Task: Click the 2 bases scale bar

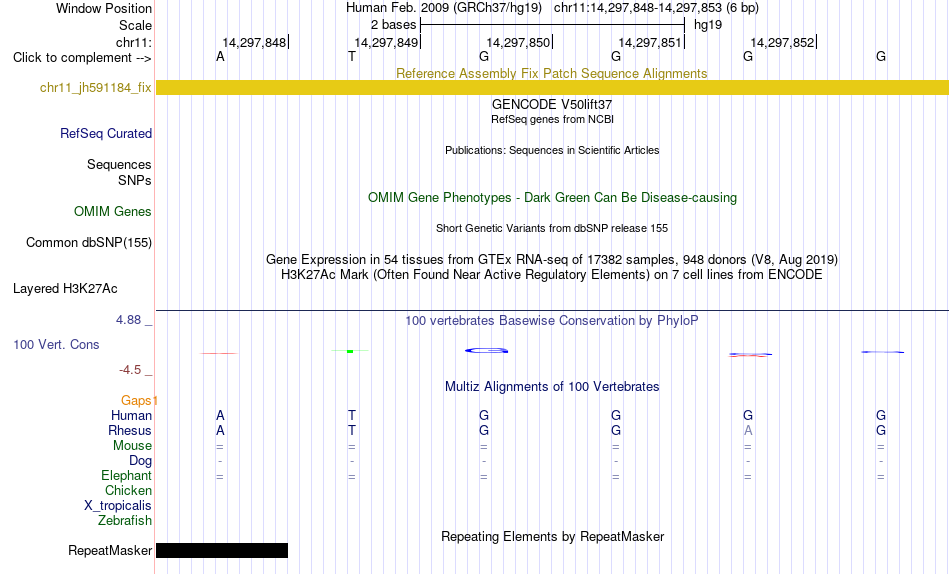Action: coord(552,25)
